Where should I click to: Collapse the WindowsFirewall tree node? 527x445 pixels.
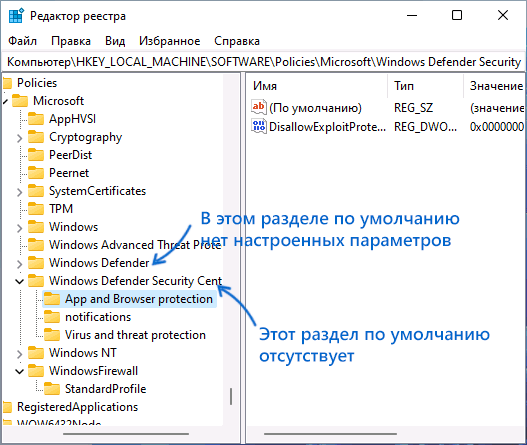(x=19, y=371)
